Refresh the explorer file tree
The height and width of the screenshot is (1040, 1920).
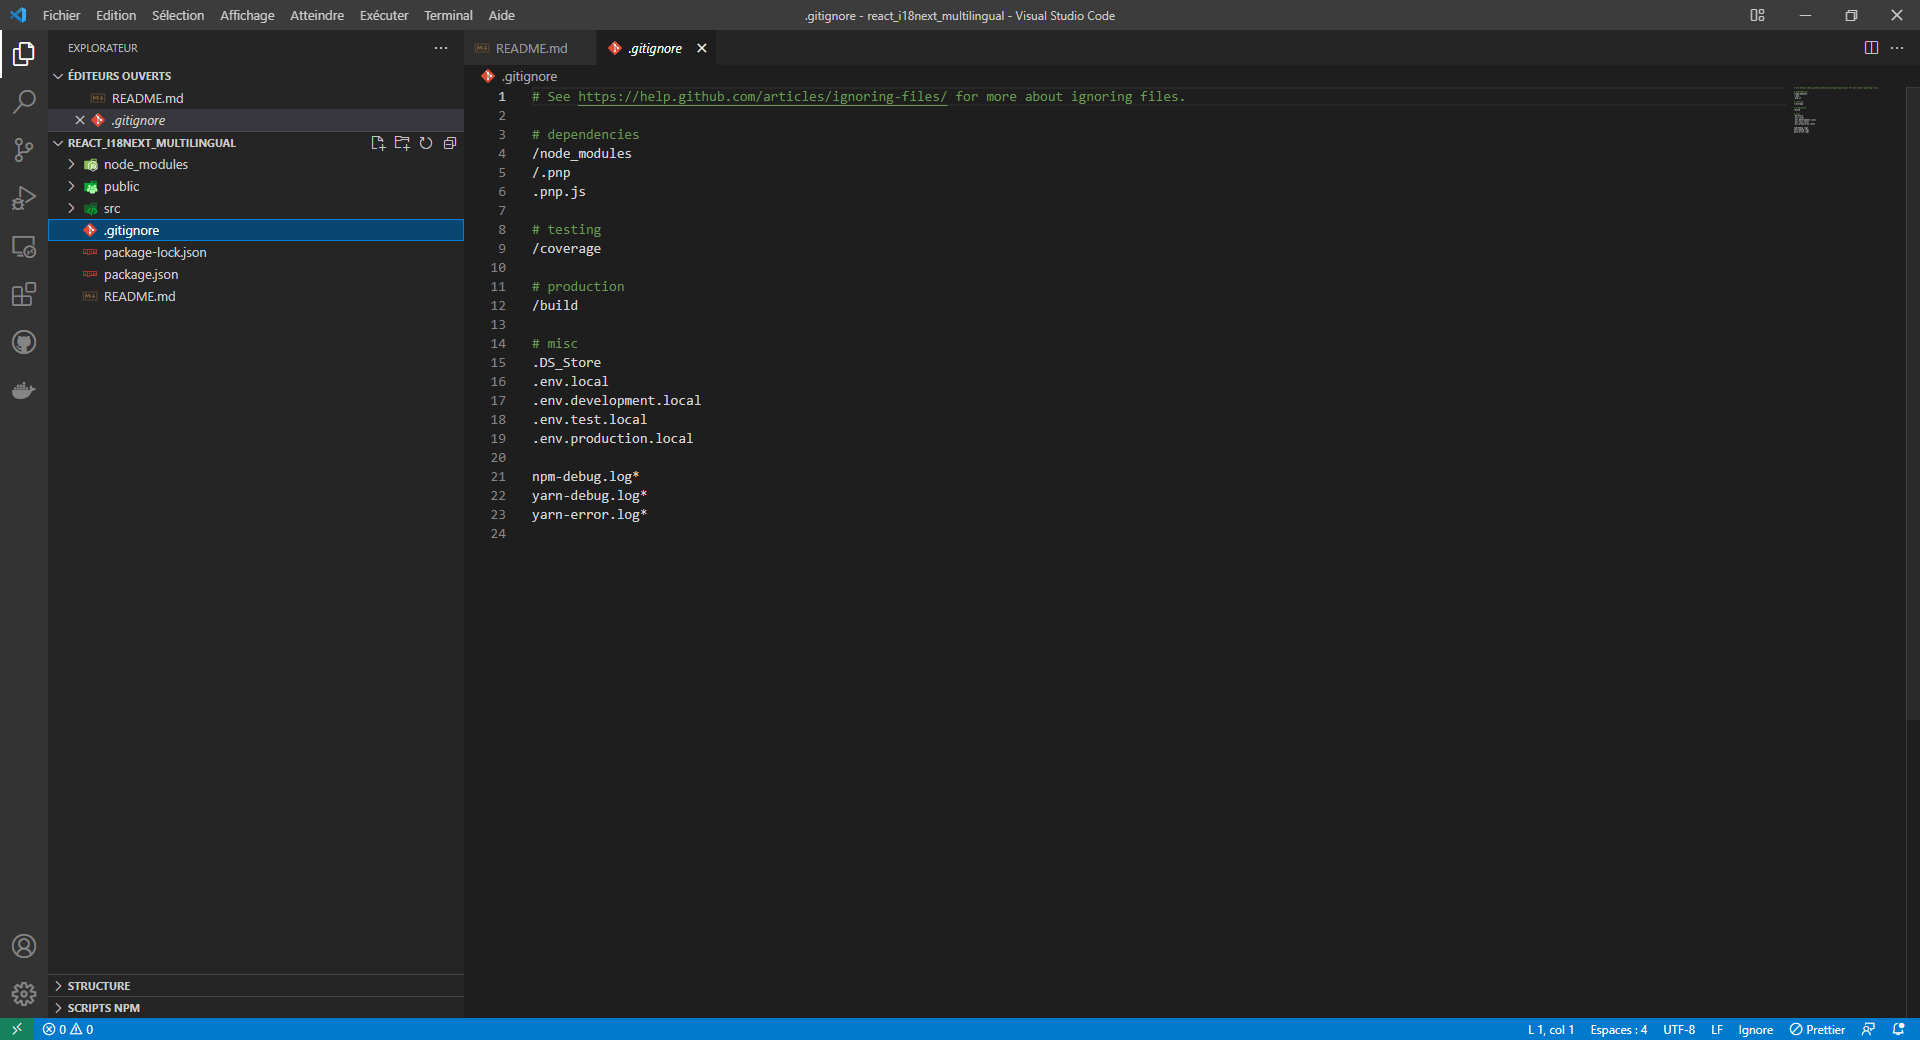pyautogui.click(x=426, y=143)
